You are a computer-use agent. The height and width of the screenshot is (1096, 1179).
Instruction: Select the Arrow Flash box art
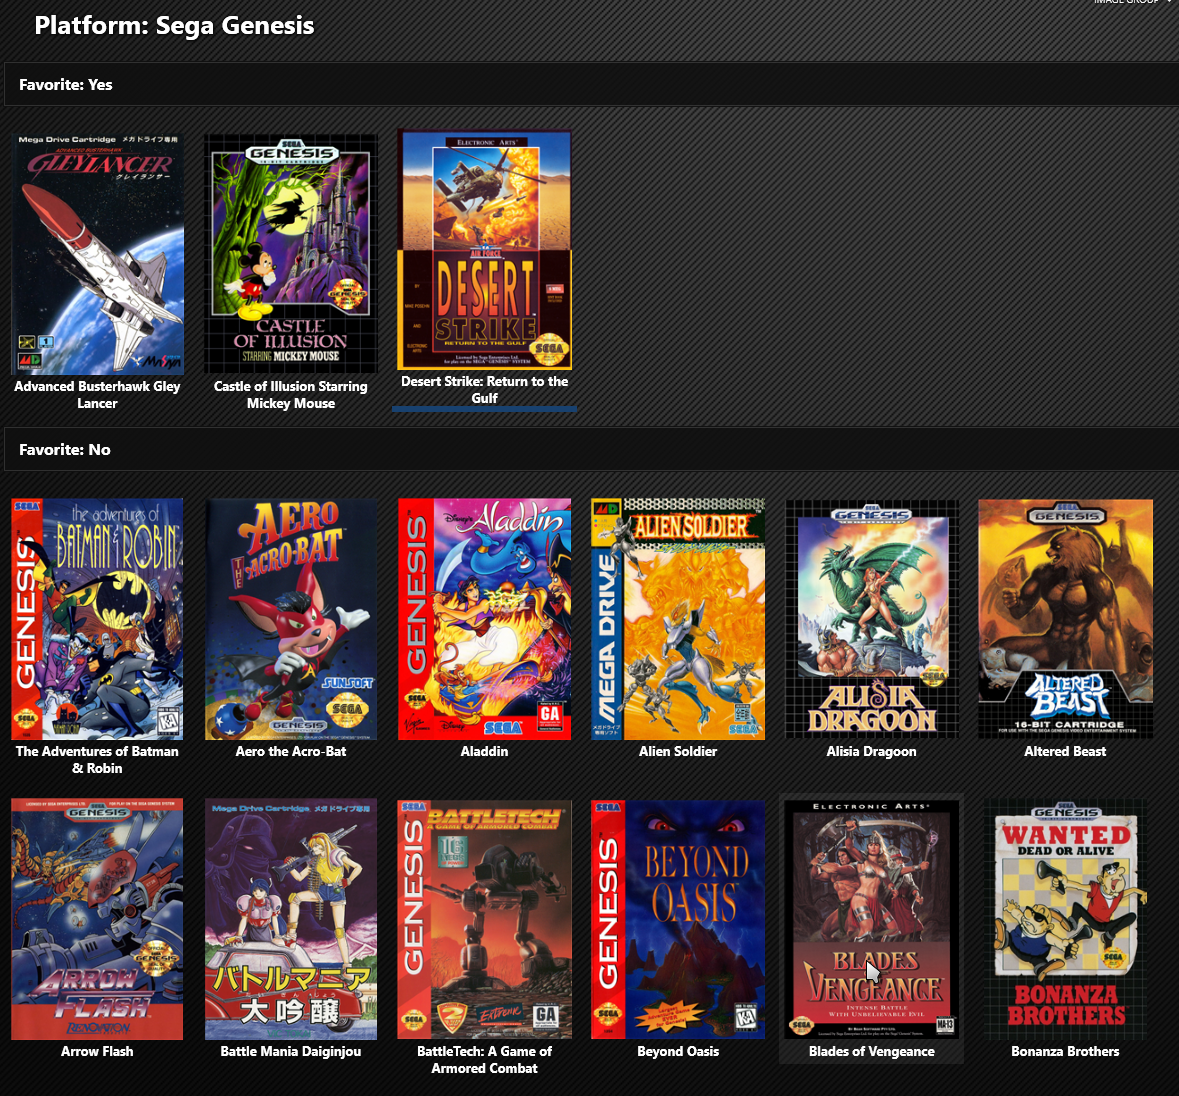tap(97, 919)
